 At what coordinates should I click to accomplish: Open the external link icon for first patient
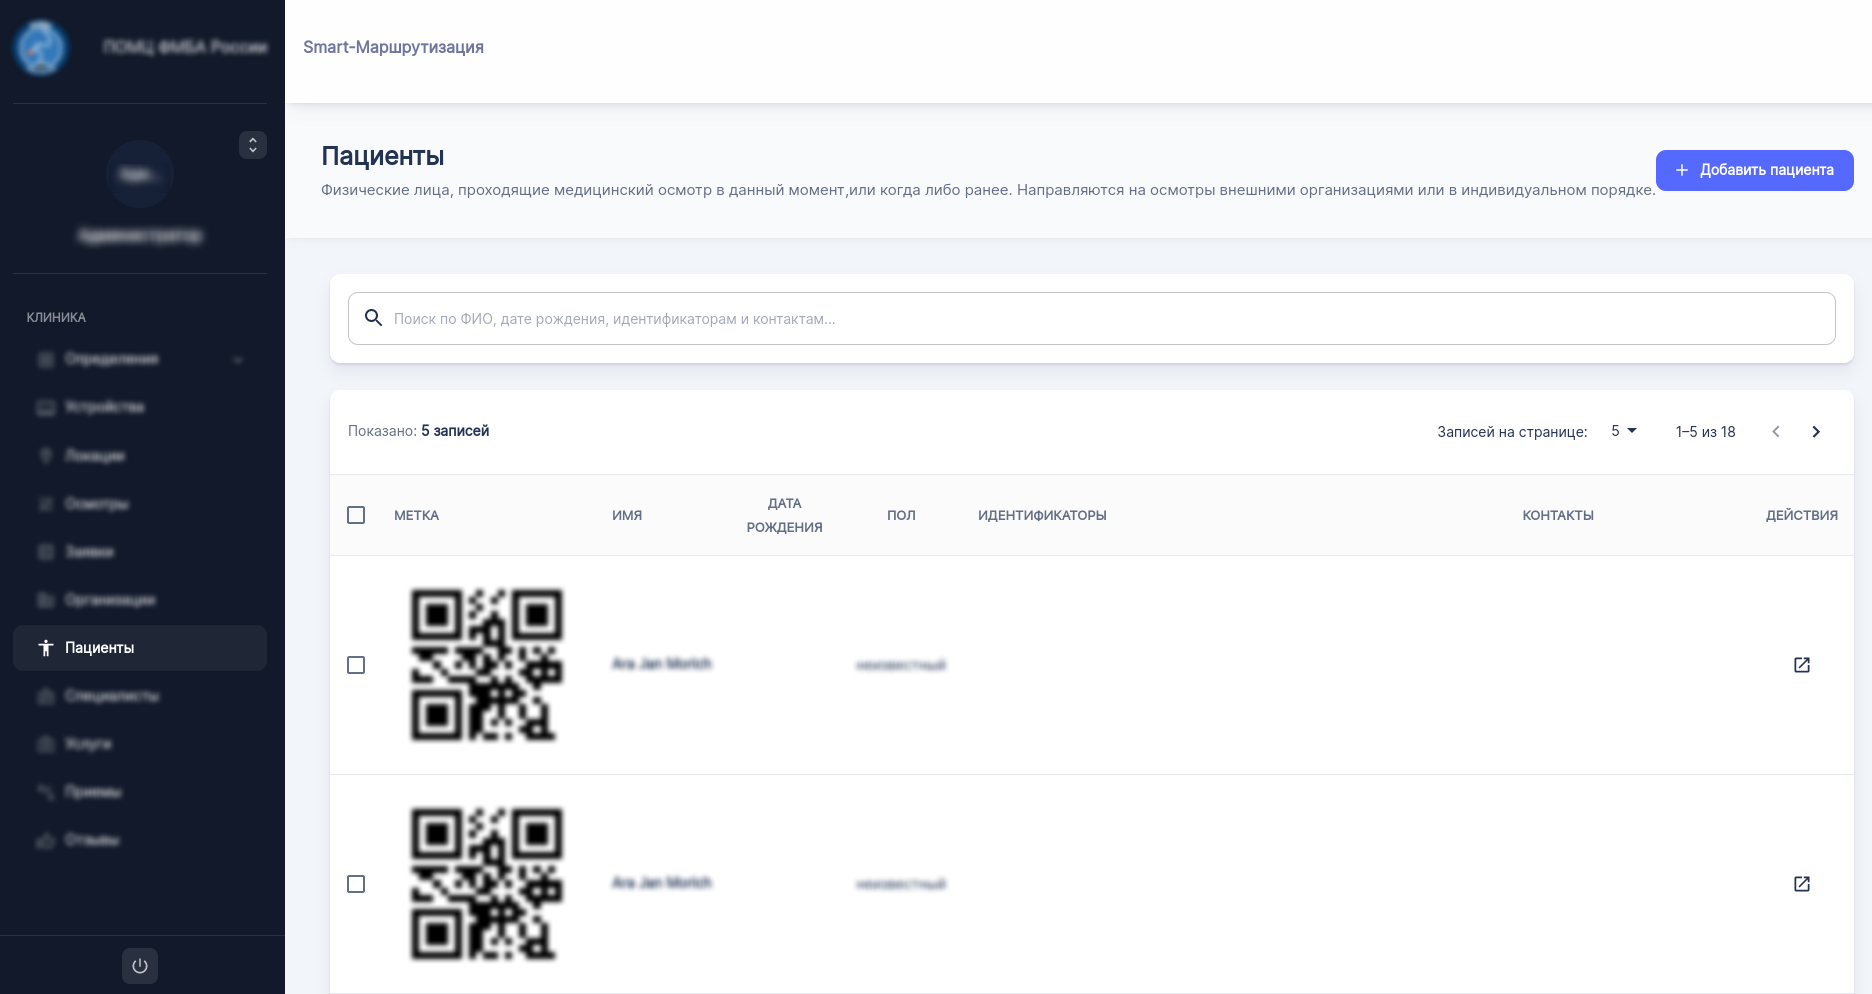(1802, 664)
